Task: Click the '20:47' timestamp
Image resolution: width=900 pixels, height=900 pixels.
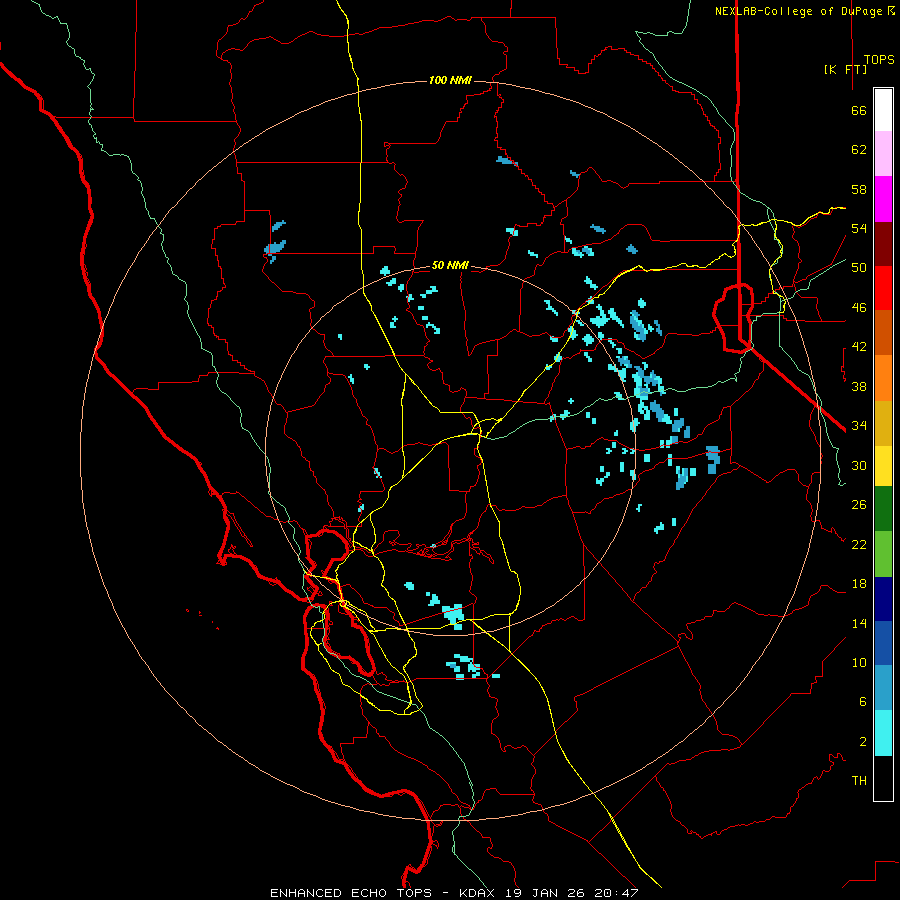Action: [618, 893]
